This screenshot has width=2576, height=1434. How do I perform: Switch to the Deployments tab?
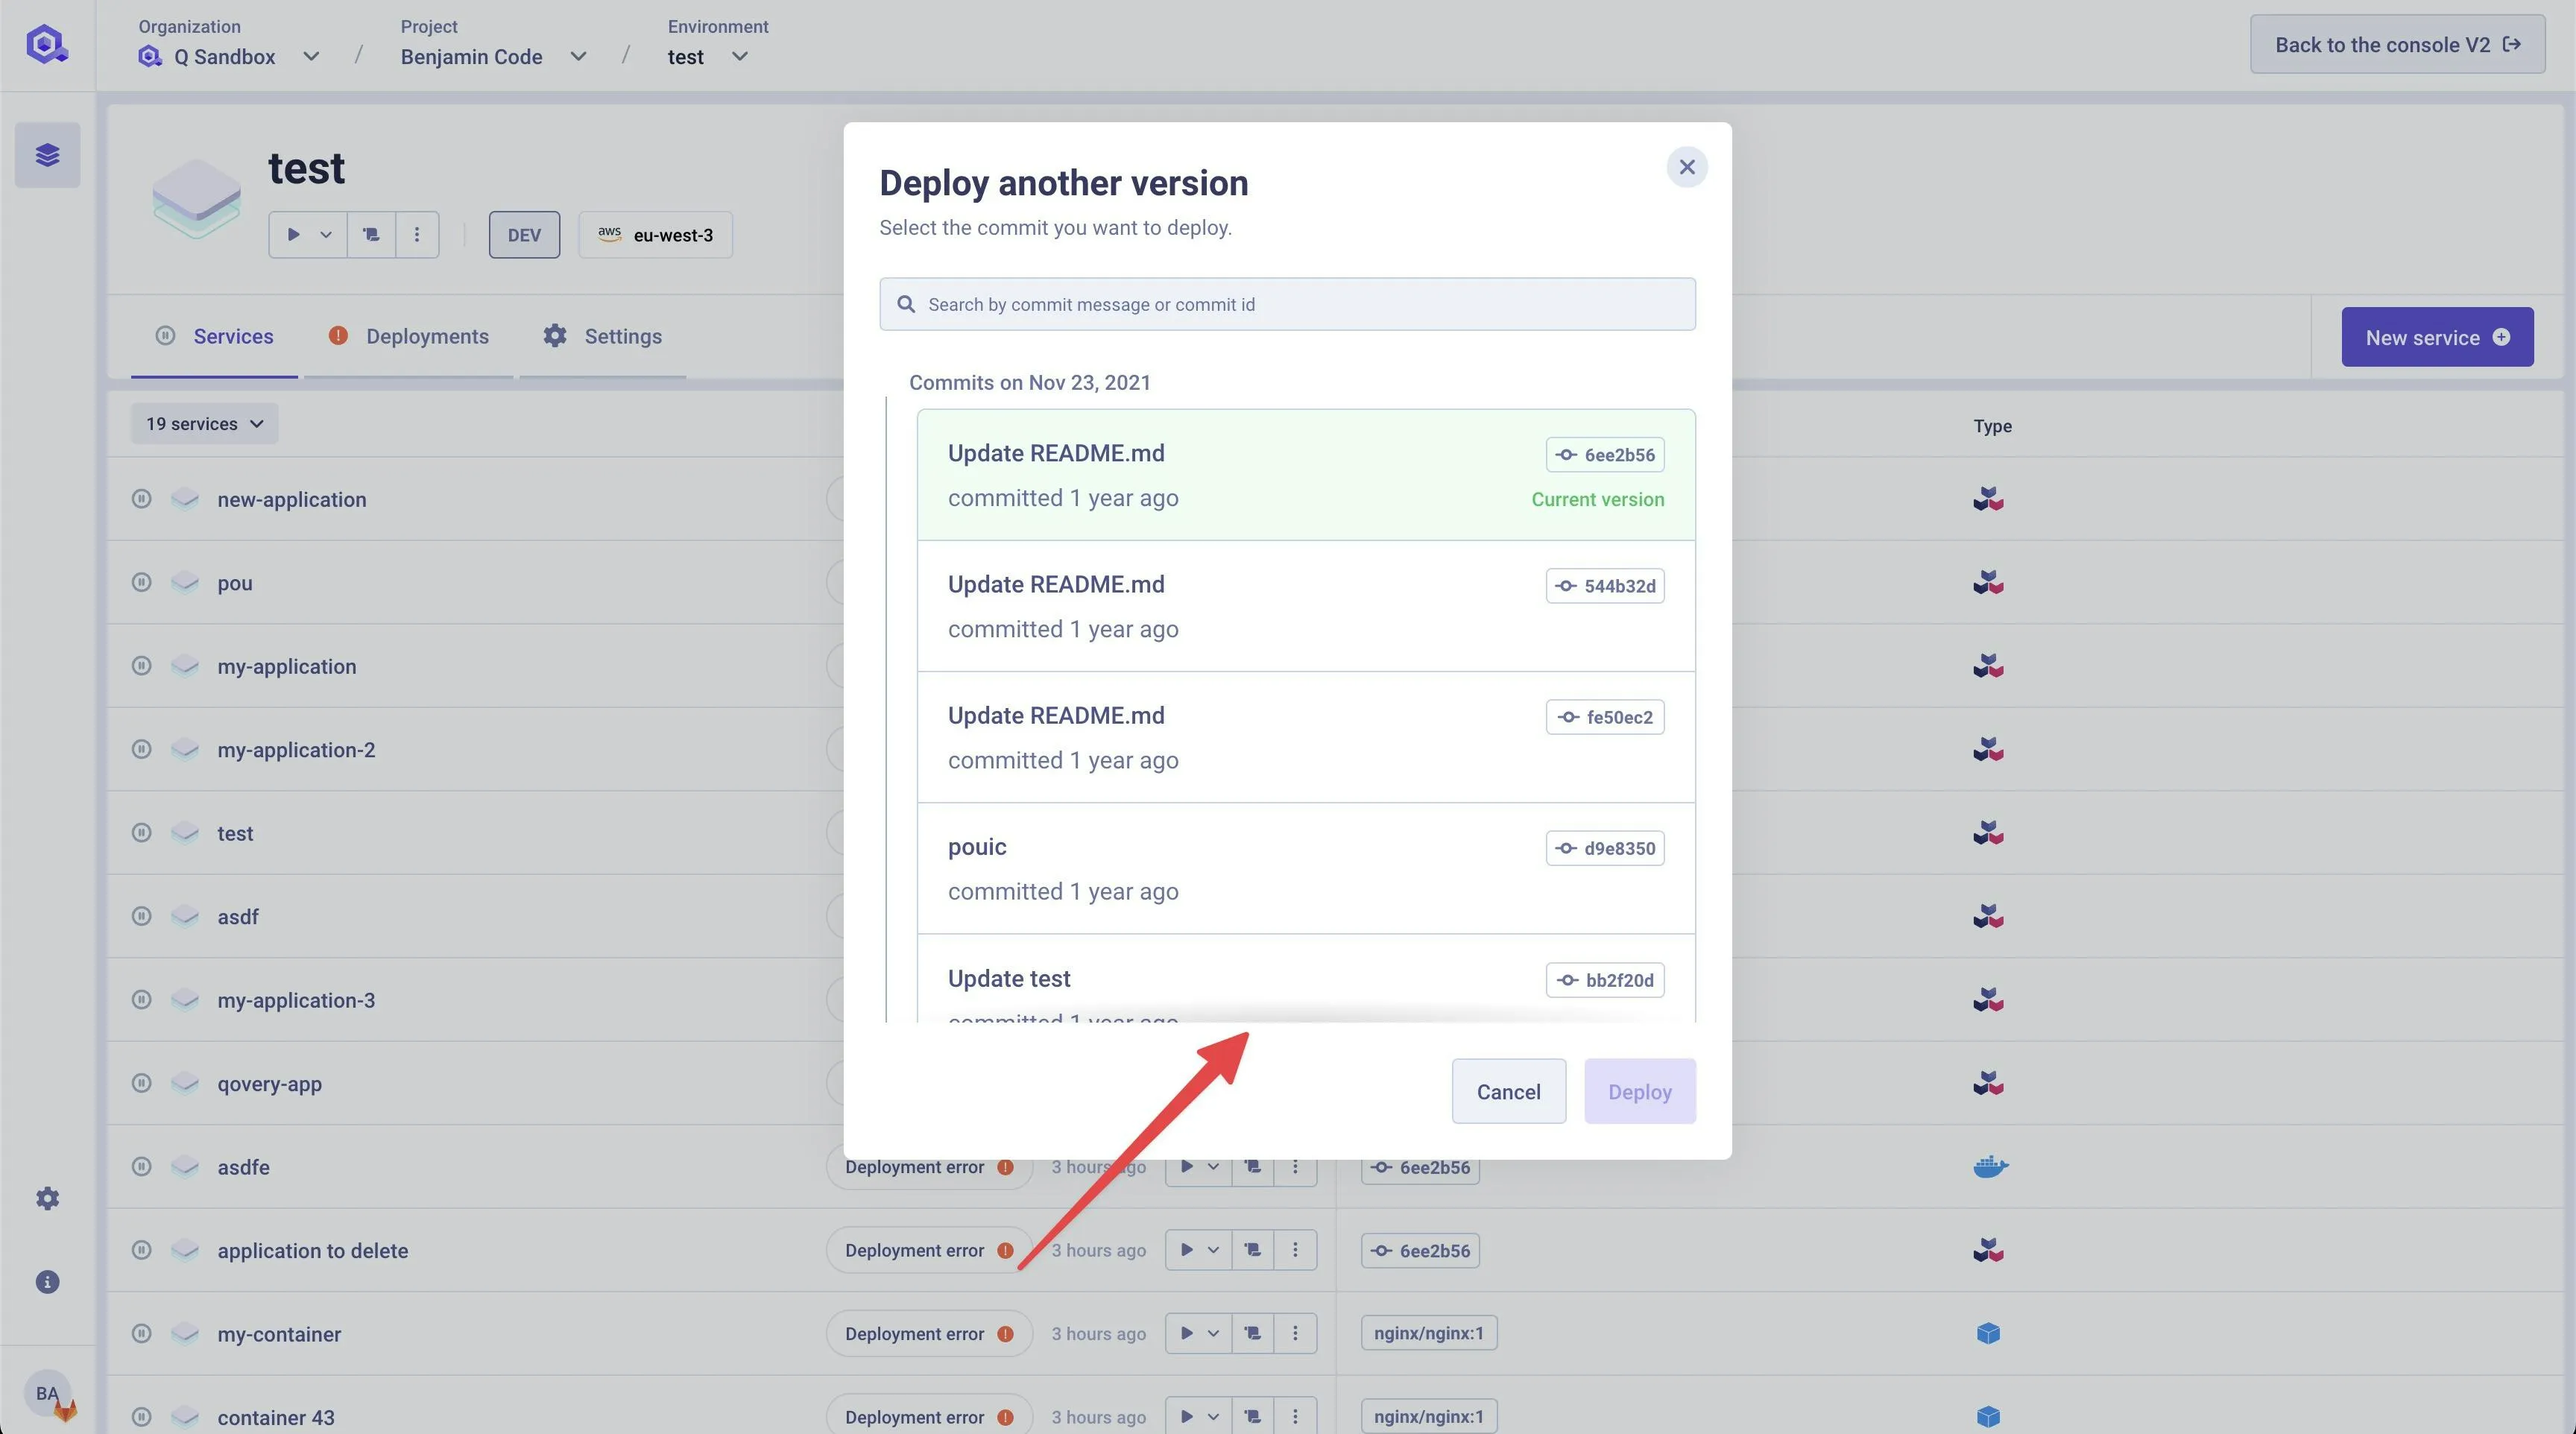[x=426, y=337]
